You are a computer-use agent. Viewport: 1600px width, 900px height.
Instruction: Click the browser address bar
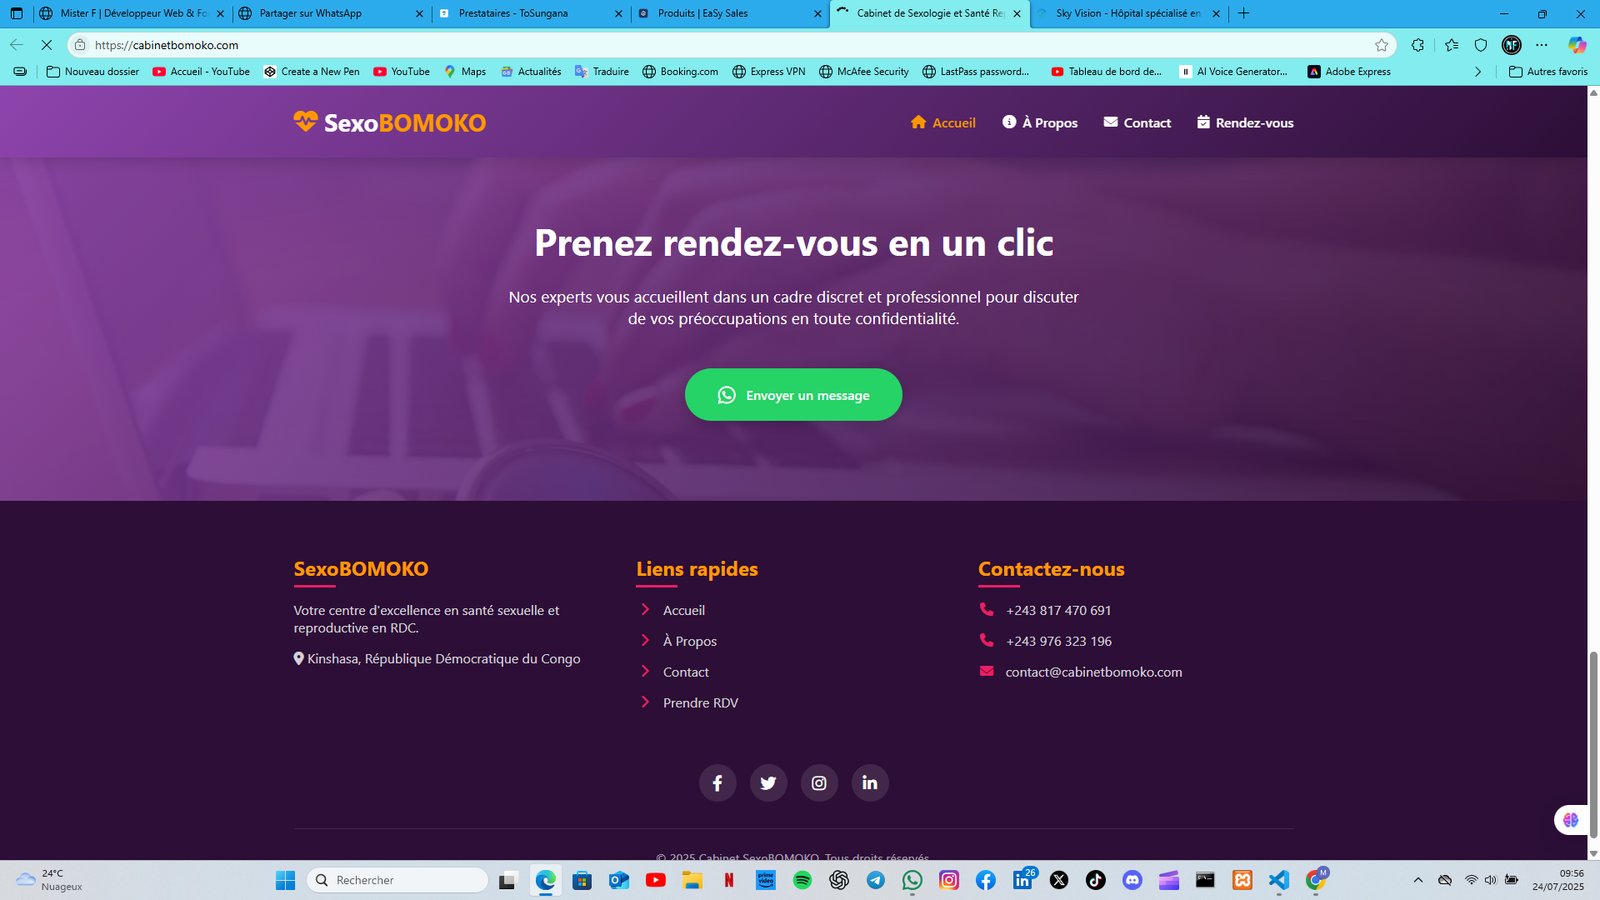(700, 45)
